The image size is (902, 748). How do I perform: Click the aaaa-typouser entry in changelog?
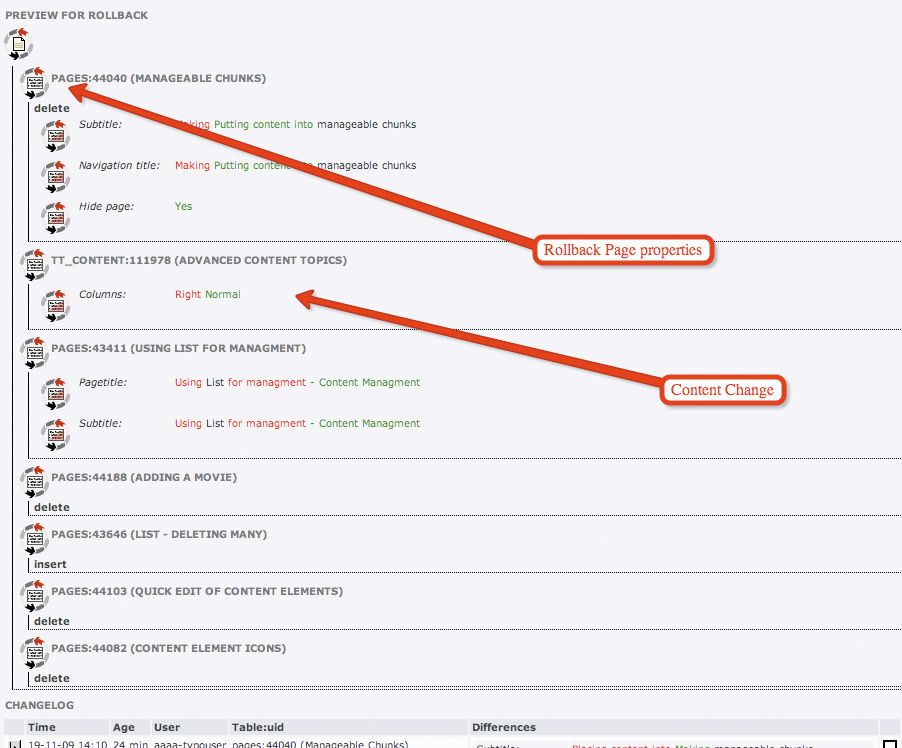[188, 744]
